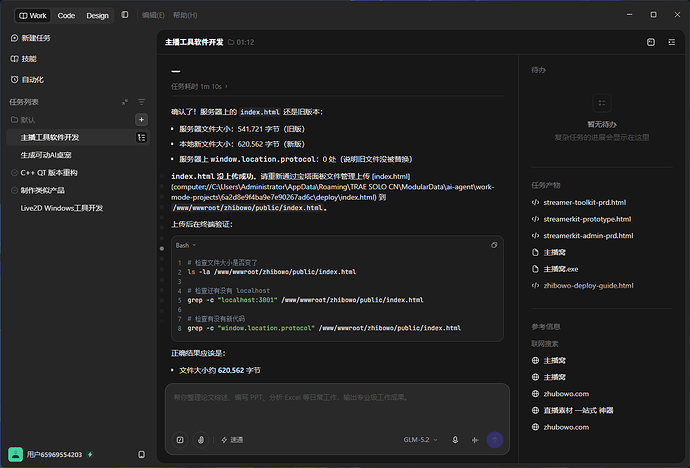Open the GLM-5.2 model dropdown
The height and width of the screenshot is (468, 690).
click(x=421, y=440)
